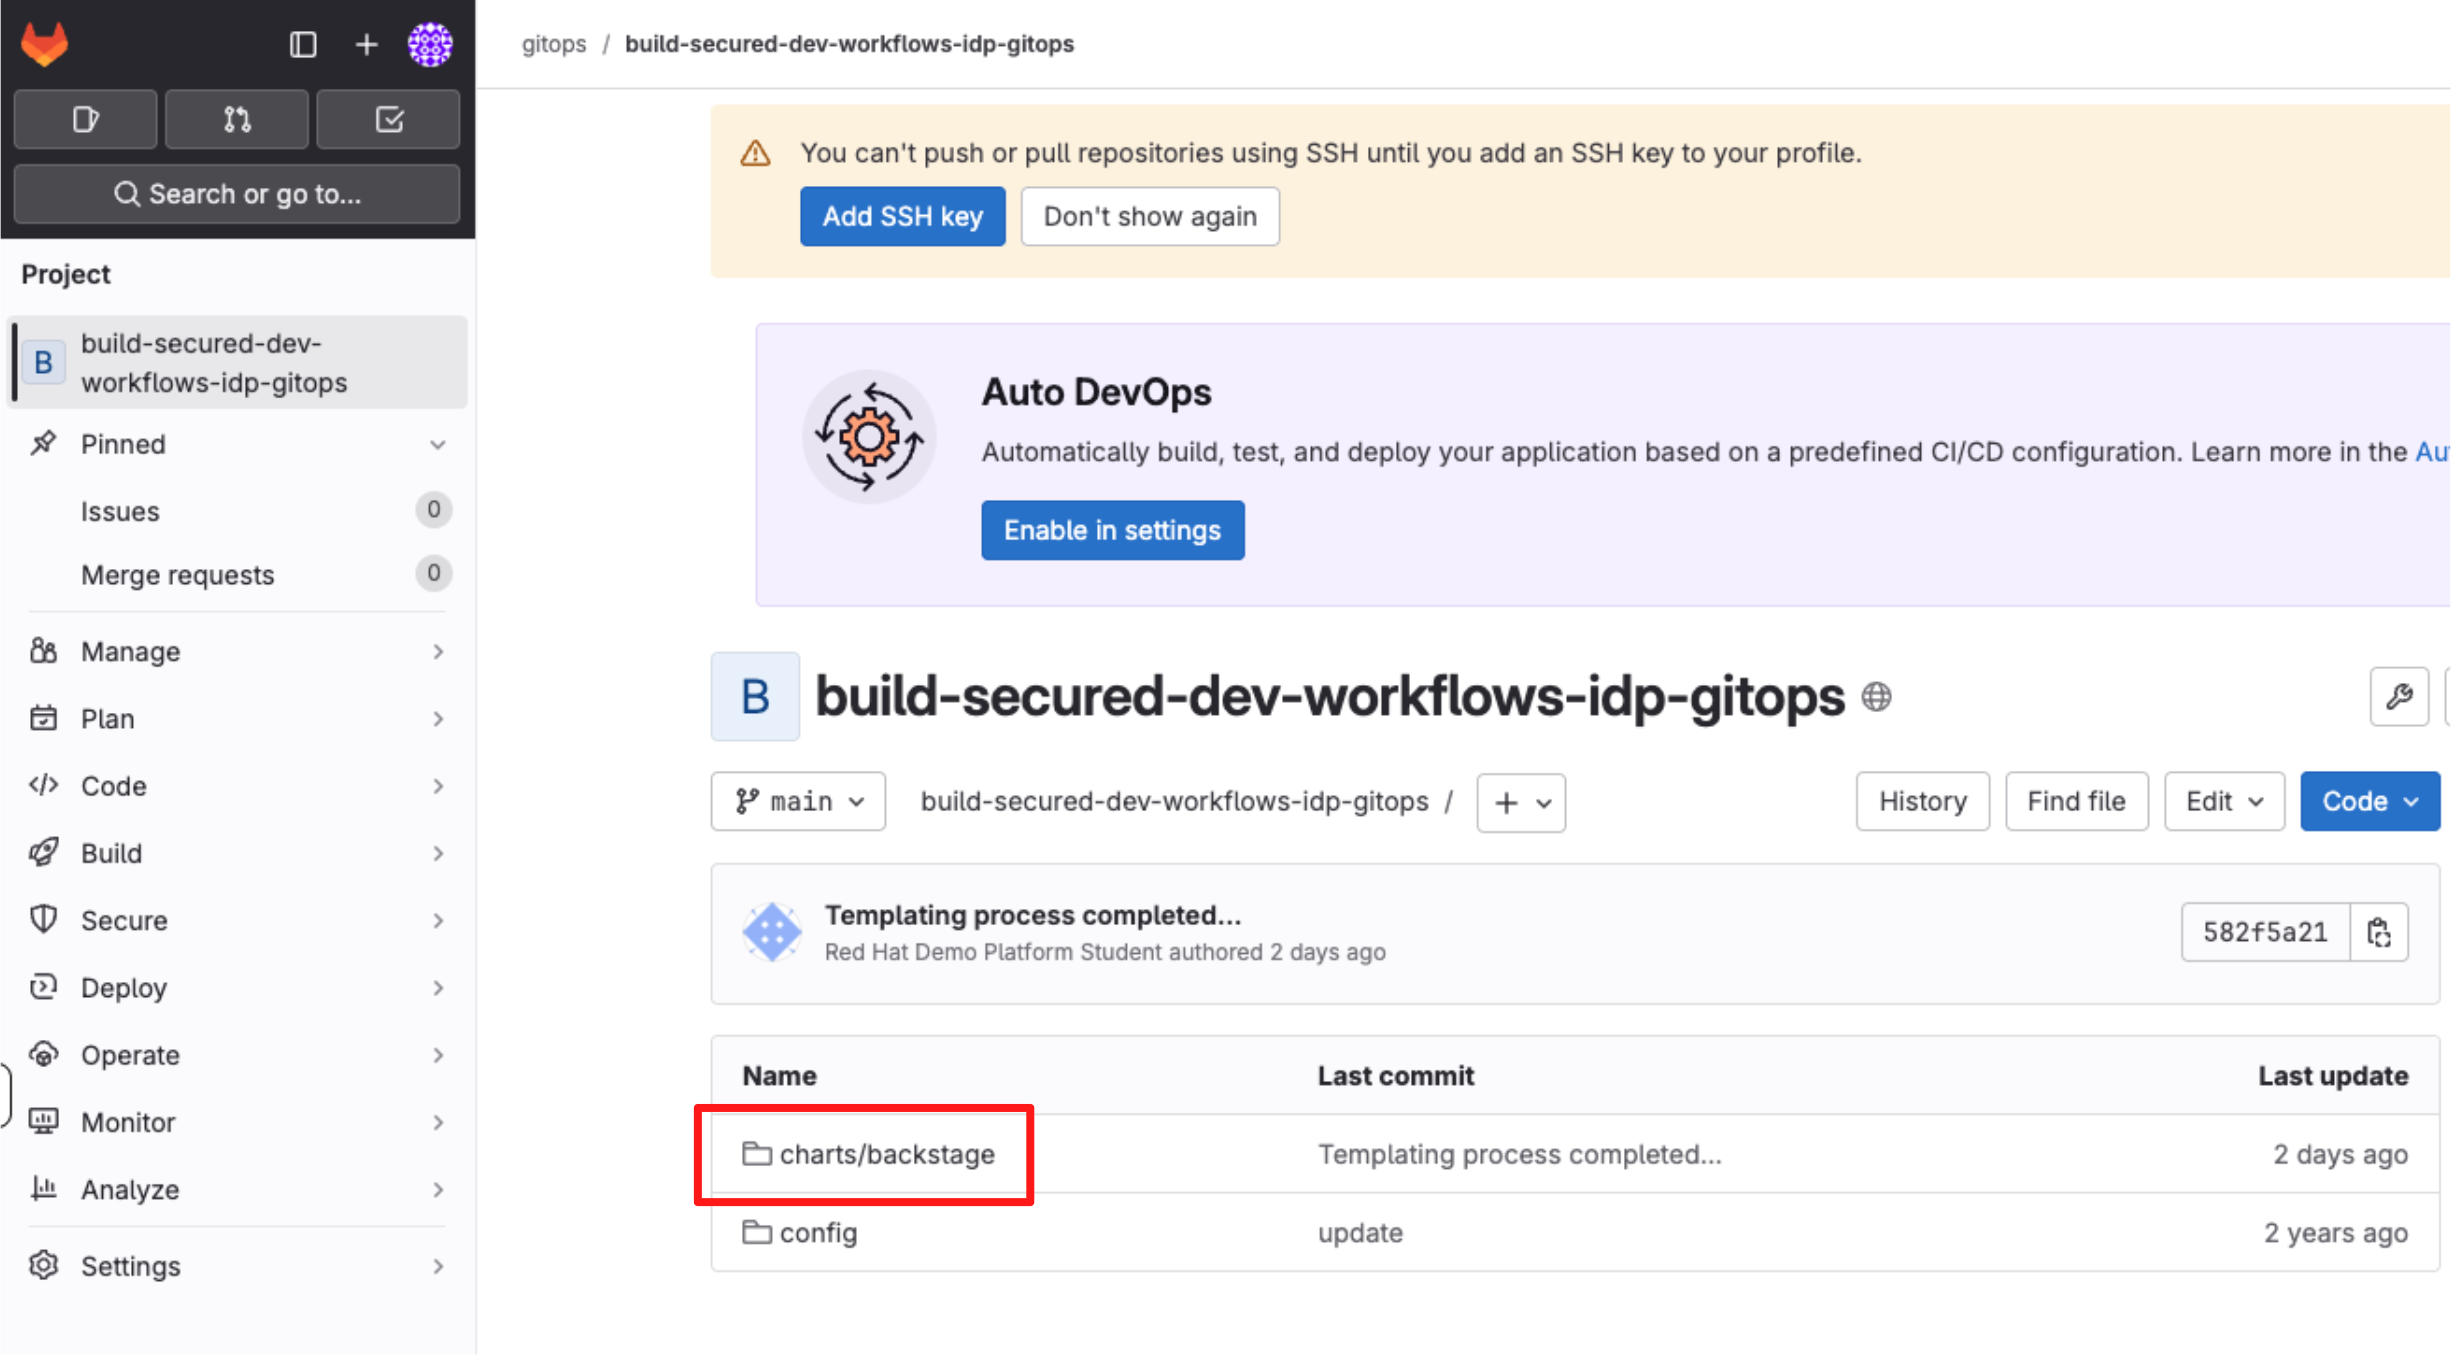Screen dimensions: 2457x1361
Task: Dismiss the warning with Don't show again
Action: [1149, 217]
